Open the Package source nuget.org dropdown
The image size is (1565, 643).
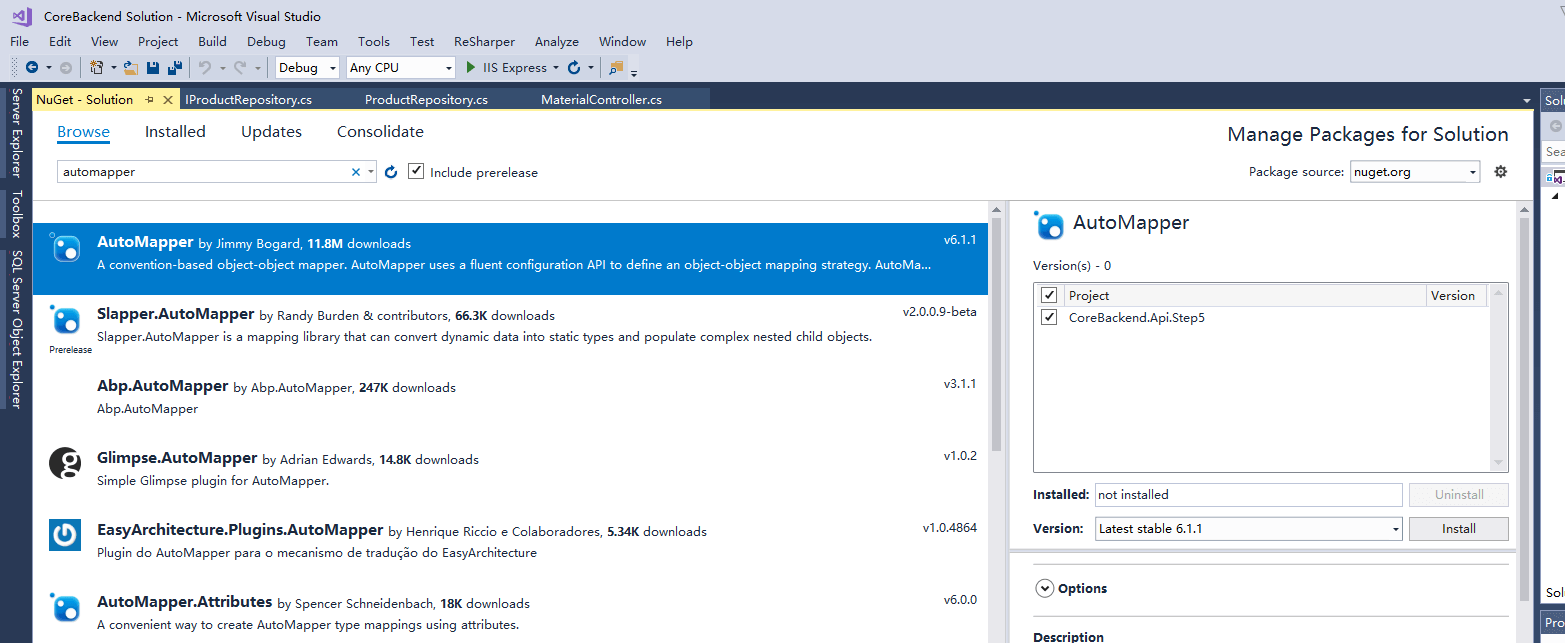[x=1414, y=172]
